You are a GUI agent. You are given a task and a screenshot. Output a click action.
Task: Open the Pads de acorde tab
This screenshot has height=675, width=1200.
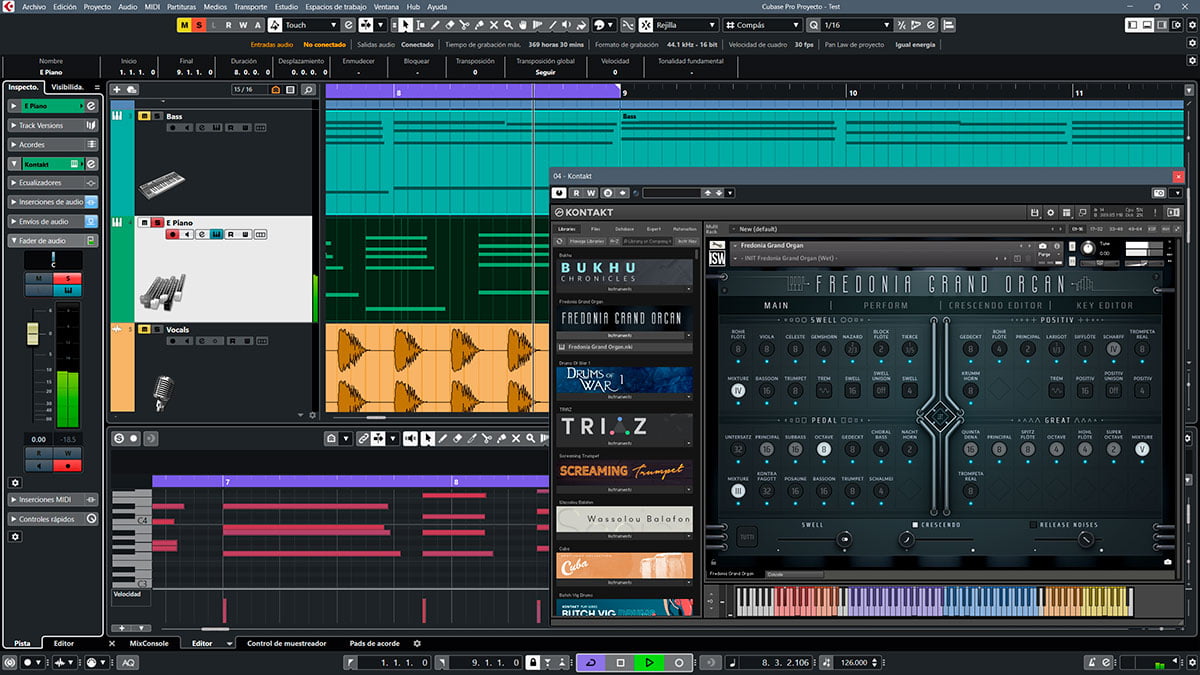374,643
